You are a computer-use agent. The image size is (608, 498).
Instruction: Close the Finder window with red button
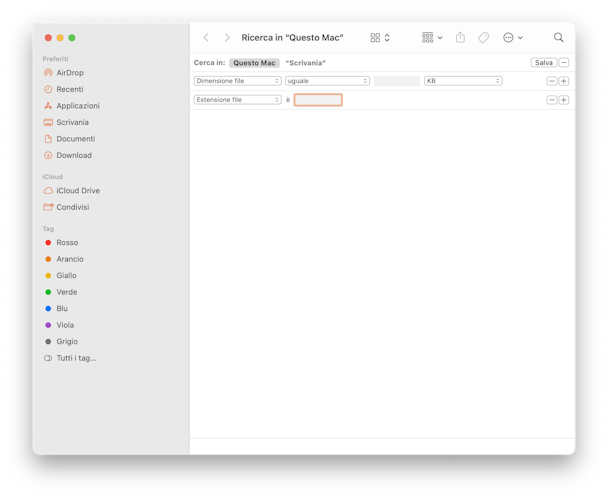pos(48,38)
